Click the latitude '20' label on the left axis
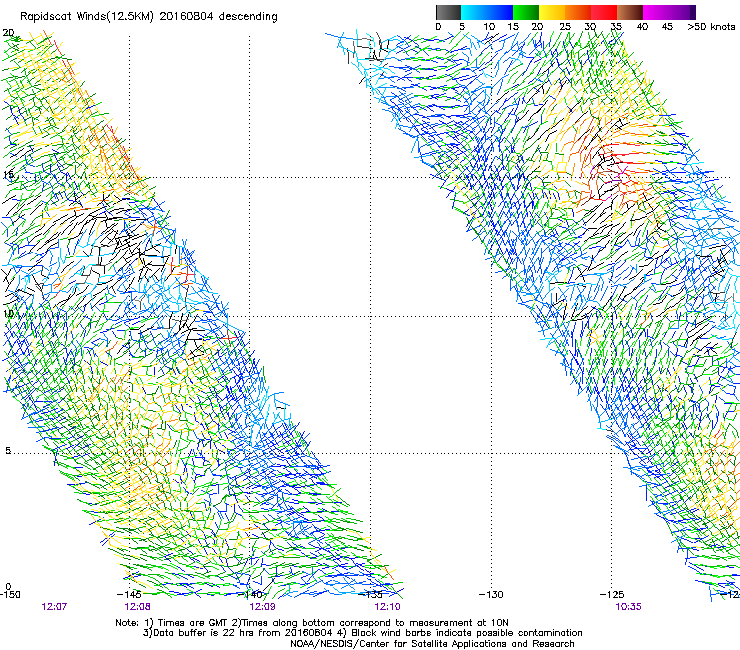 8,33
